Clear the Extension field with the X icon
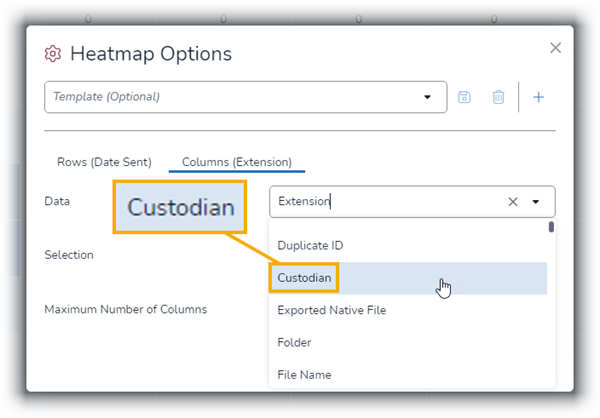The image size is (600, 418). (513, 202)
